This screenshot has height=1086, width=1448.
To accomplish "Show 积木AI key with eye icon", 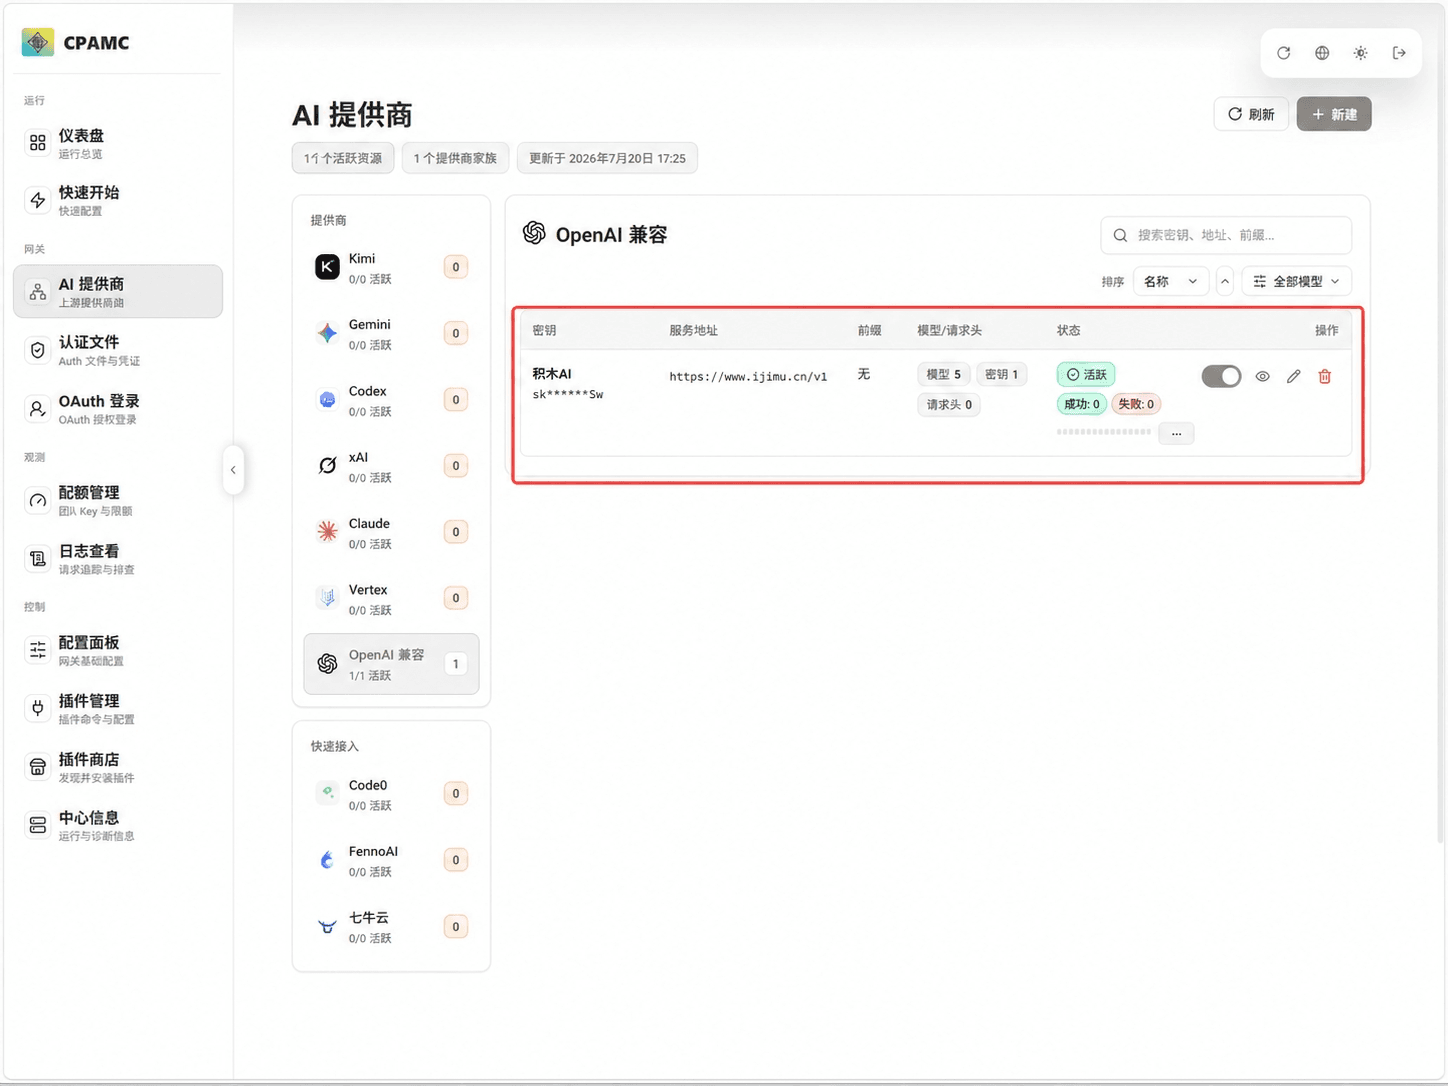I will pos(1263,376).
